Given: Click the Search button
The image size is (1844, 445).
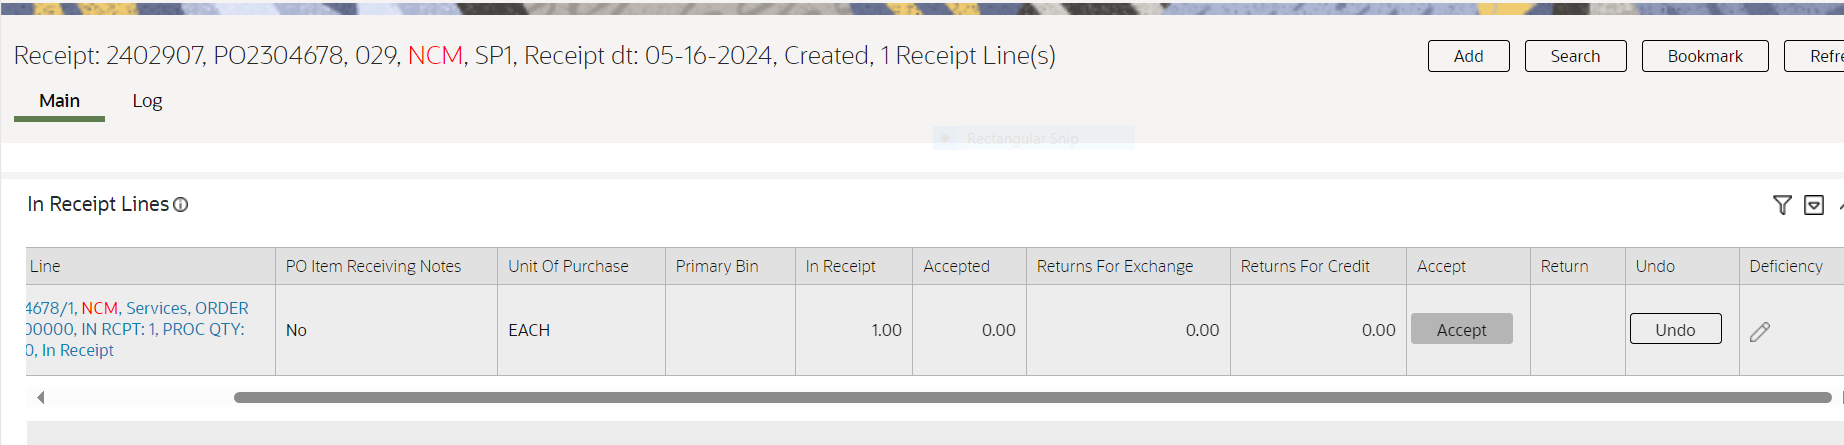Looking at the screenshot, I should point(1575,56).
